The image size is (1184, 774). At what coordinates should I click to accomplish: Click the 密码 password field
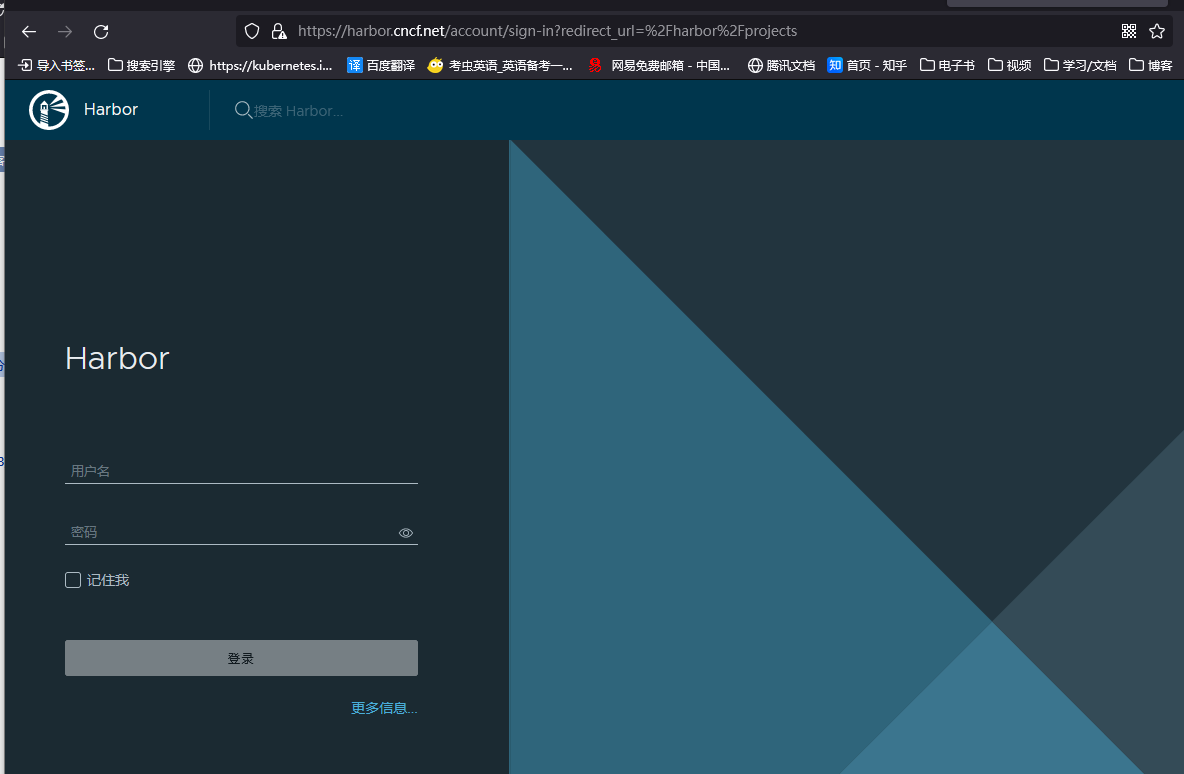pos(241,532)
